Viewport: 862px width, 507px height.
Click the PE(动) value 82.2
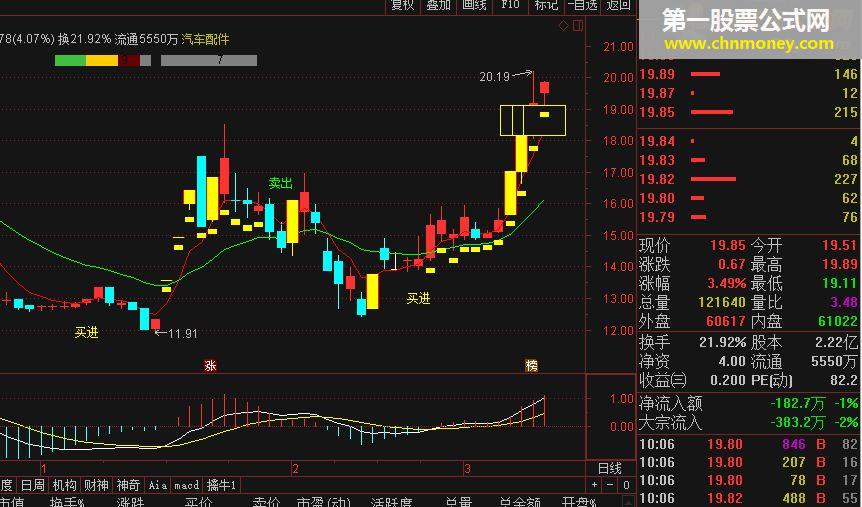tap(844, 380)
